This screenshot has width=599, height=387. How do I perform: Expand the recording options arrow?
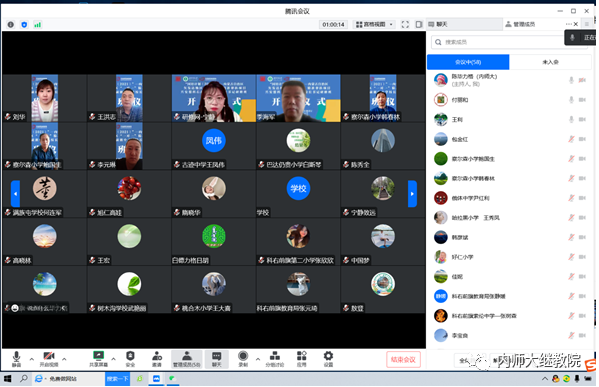click(x=258, y=359)
